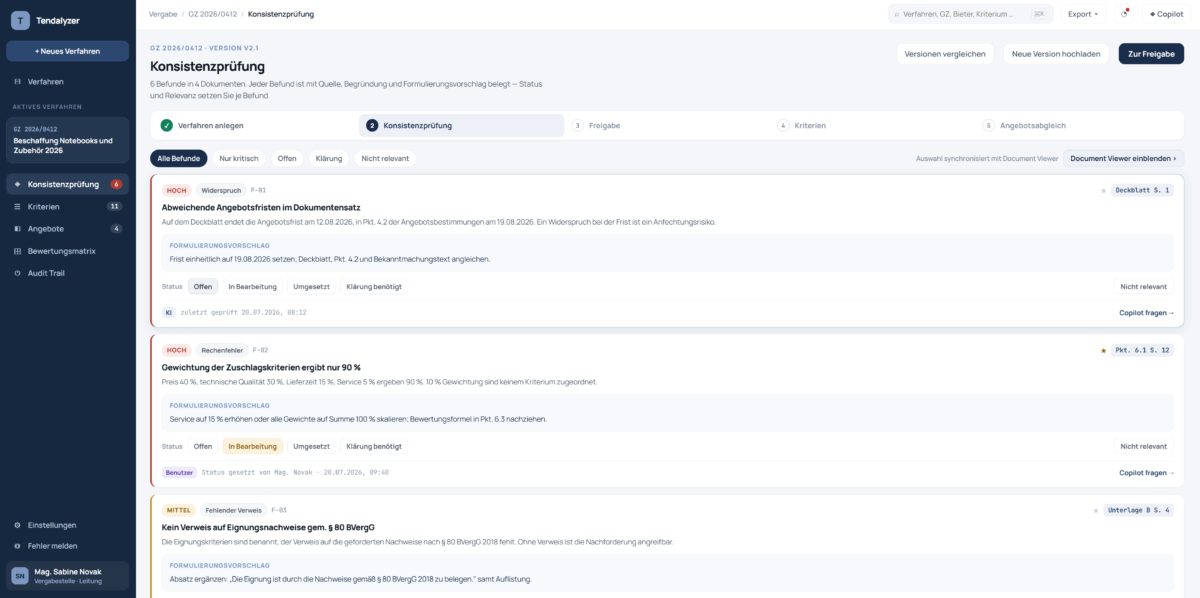This screenshot has height=598, width=1200.
Task: Click the Konsistenzprüfung diamond sidebar icon
Action: [x=18, y=184]
